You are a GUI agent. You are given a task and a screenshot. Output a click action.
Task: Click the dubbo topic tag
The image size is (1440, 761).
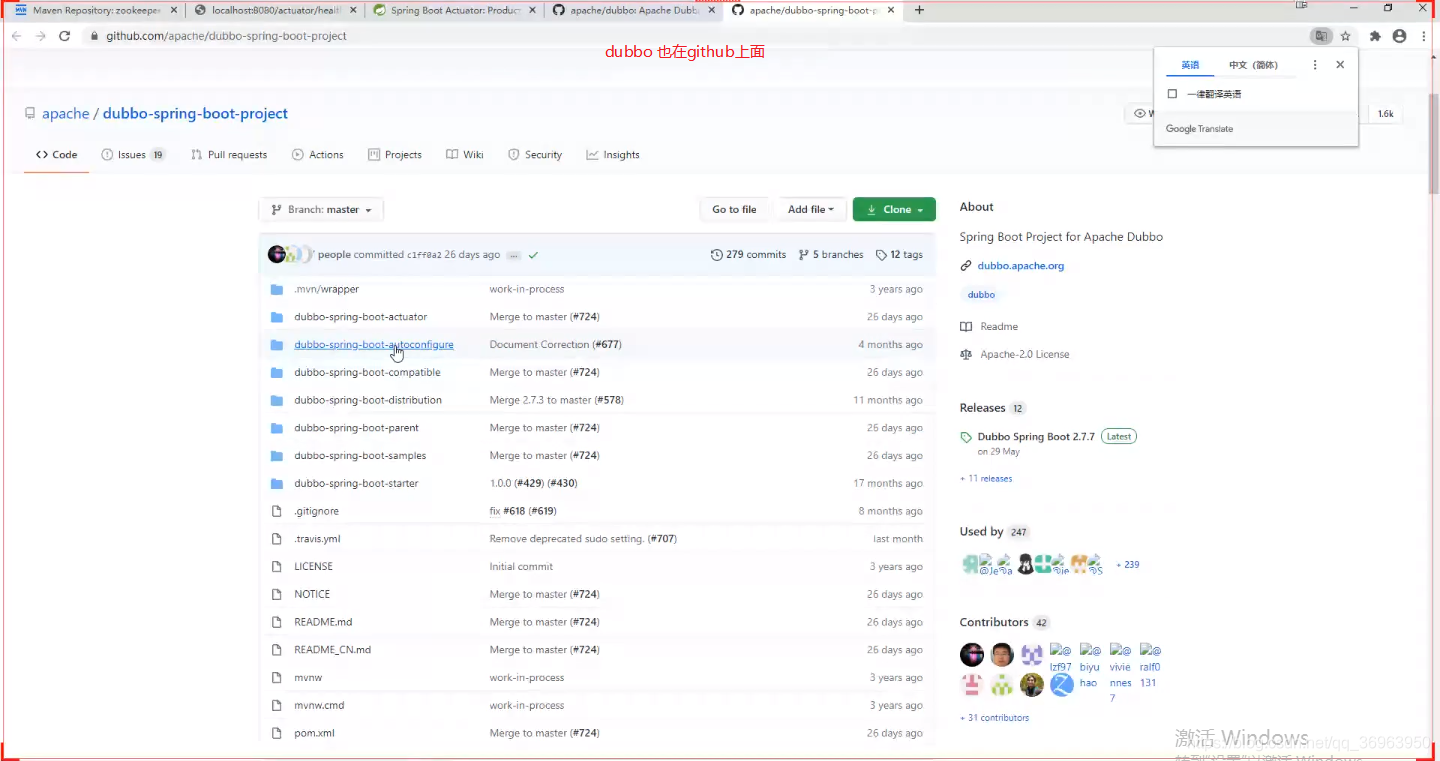point(981,295)
